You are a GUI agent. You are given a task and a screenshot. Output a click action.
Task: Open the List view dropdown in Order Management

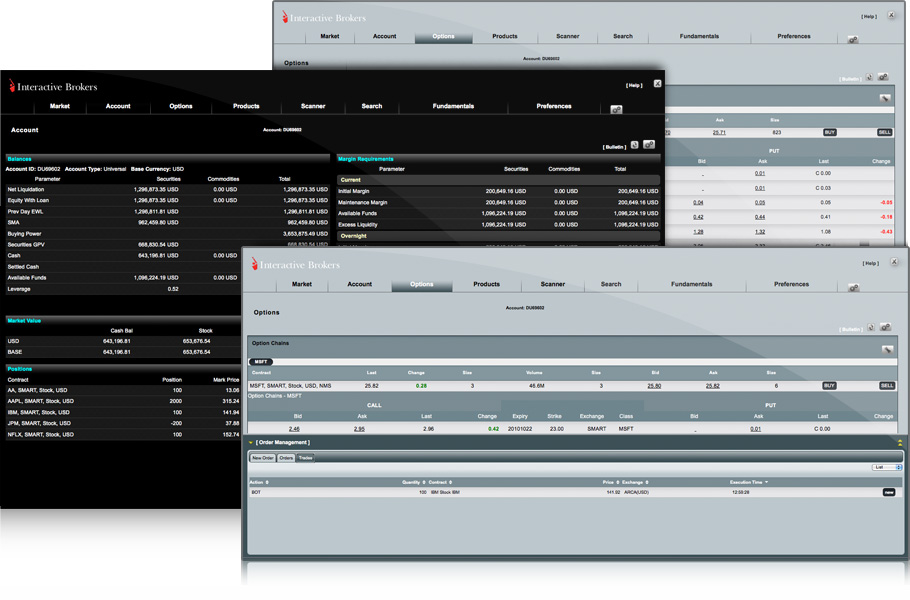click(x=887, y=467)
